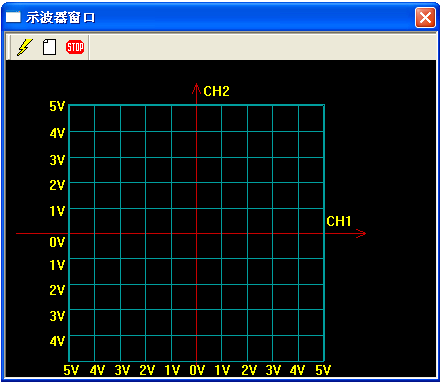The image size is (440, 382).
Task: Click the lightning bolt start icon
Action: tap(25, 47)
